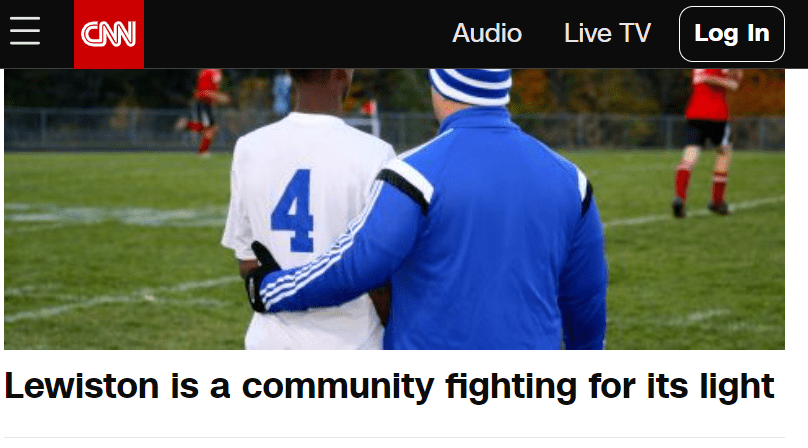Click the word "community" in the headline
Image resolution: width=808 pixels, height=448 pixels.
[x=338, y=388]
